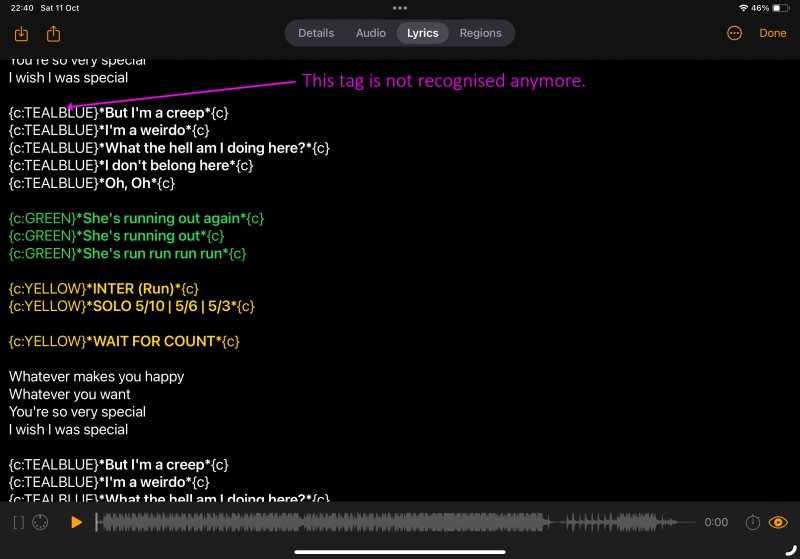Tap the circular metronome icon

click(x=41, y=522)
